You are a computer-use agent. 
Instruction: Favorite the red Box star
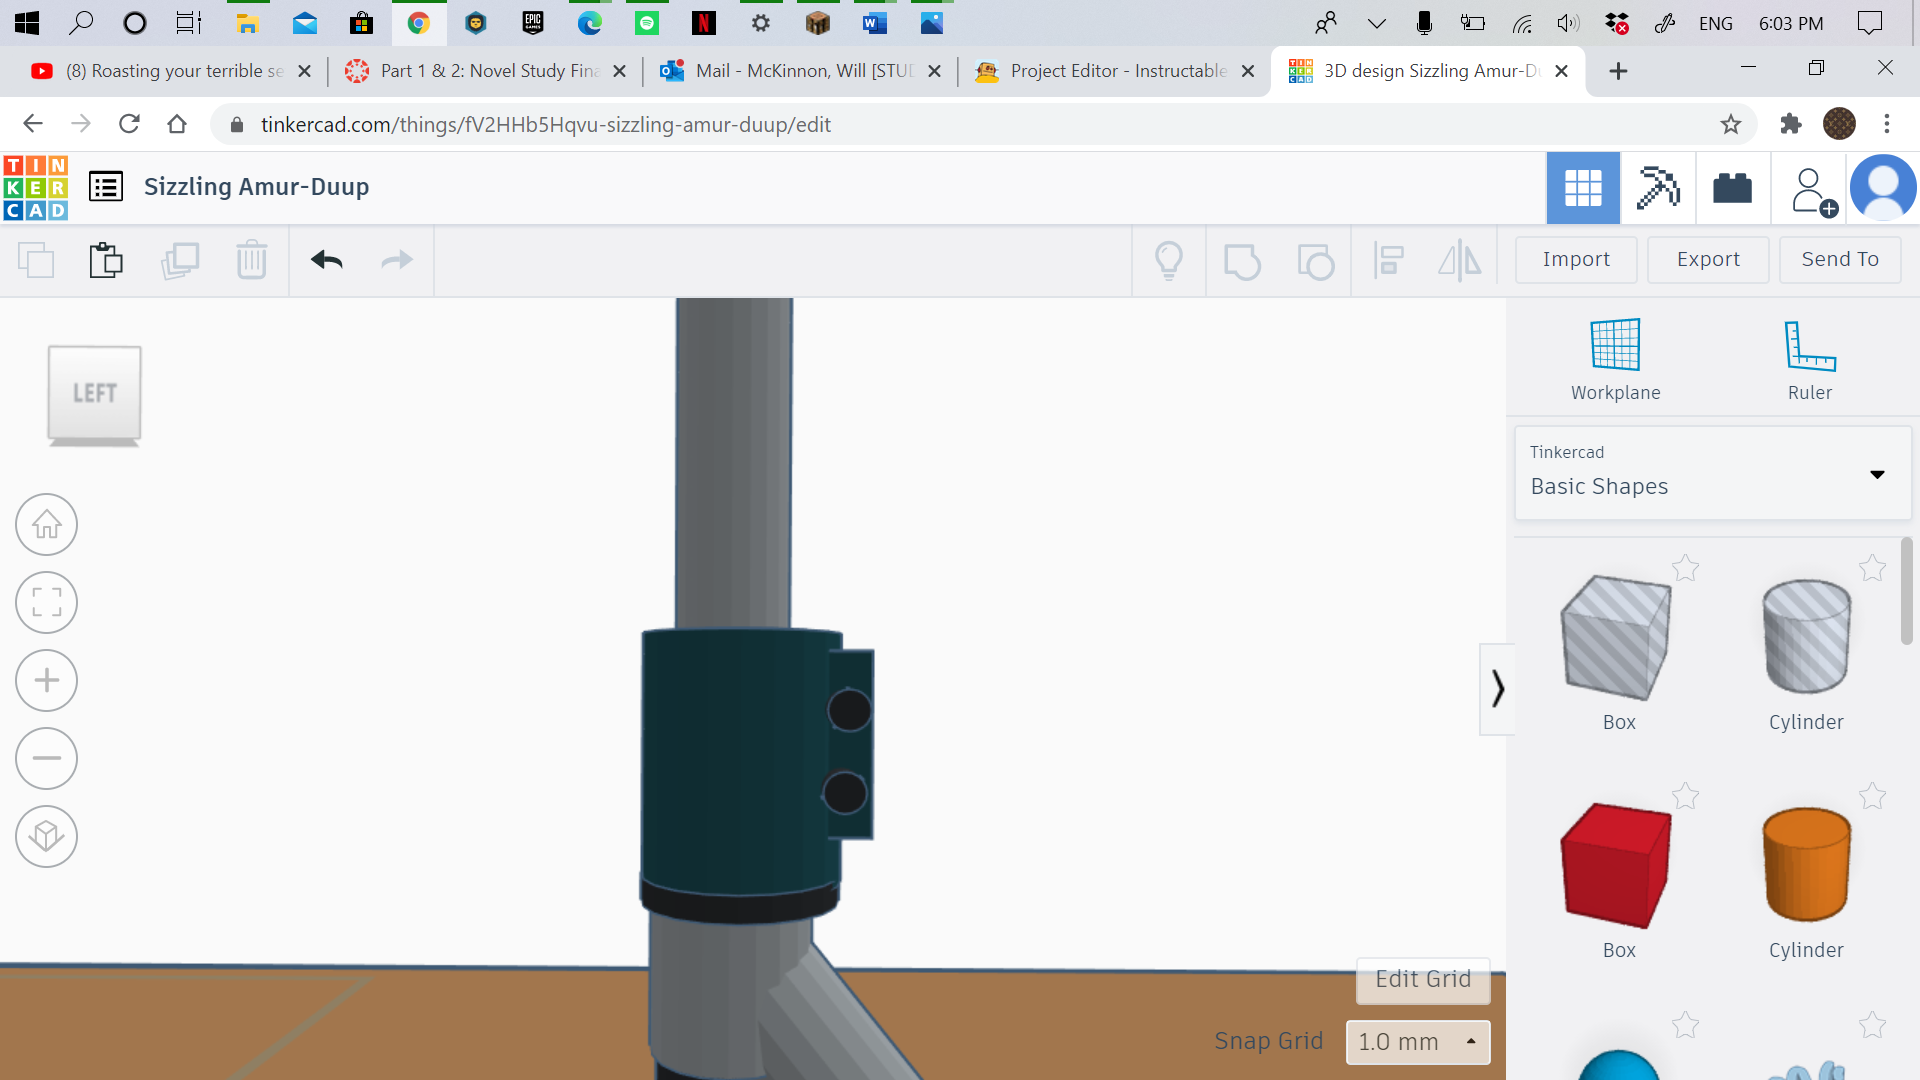point(1686,796)
